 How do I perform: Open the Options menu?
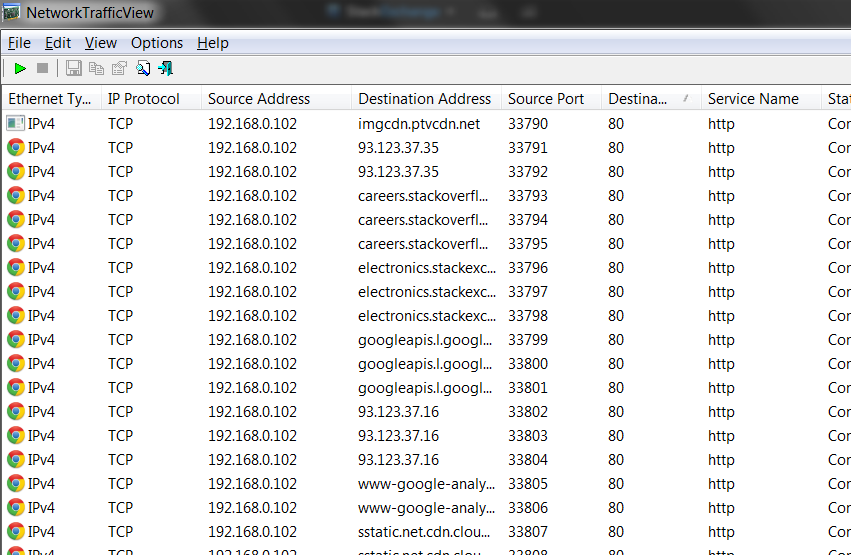(157, 43)
